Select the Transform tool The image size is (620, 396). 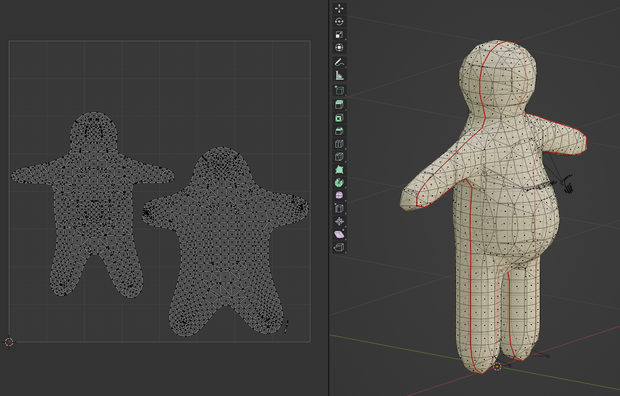coord(339,47)
